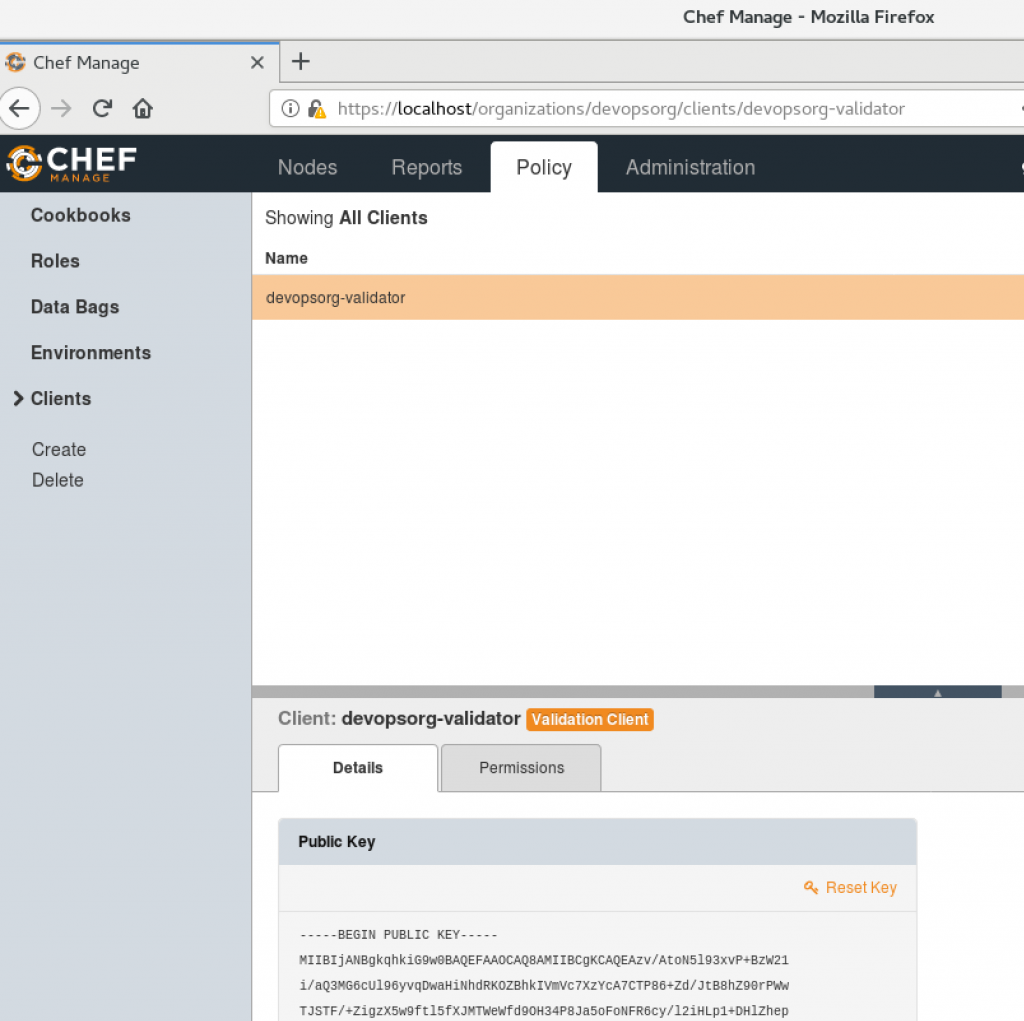Screen dimensions: 1024x1021
Task: Open Environments in the sidebar
Action: point(91,353)
